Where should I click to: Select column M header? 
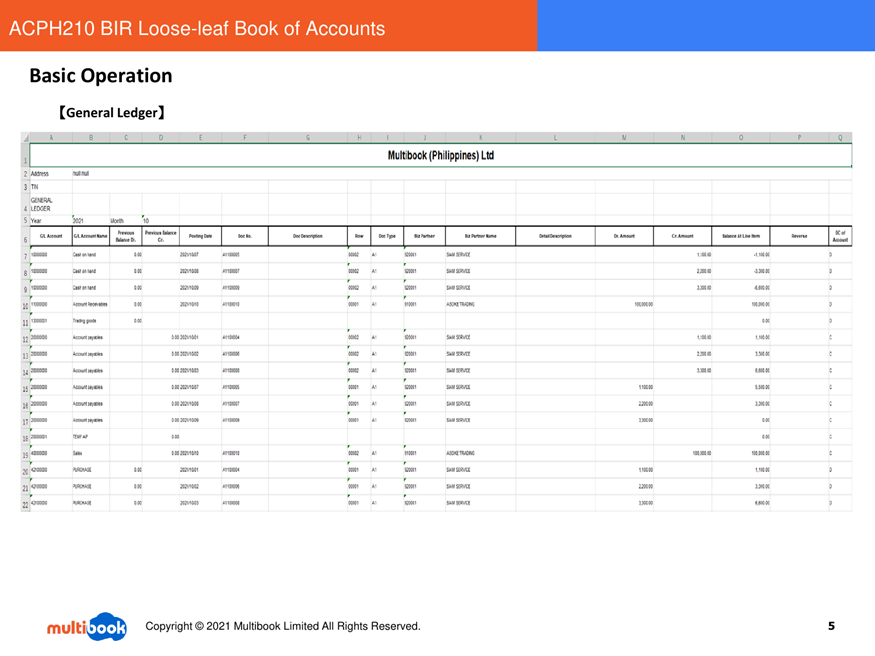pyautogui.click(x=624, y=138)
